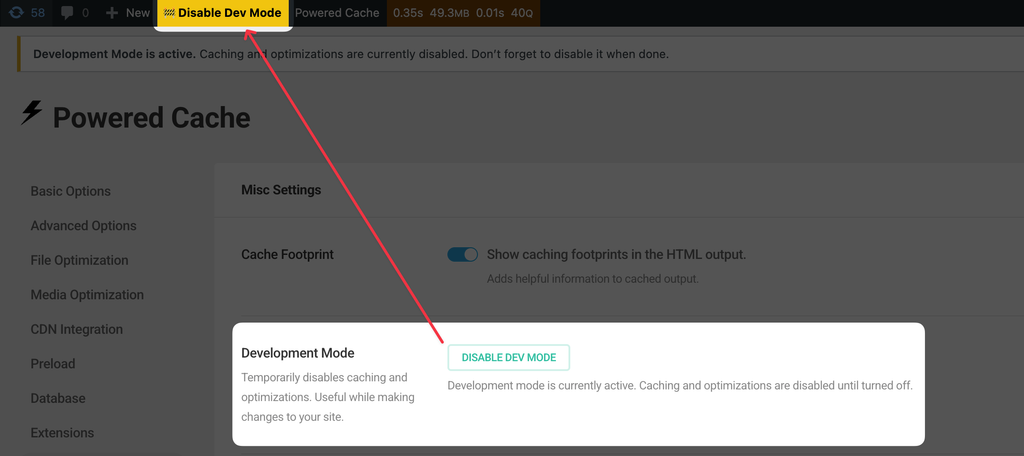Click yellow Disable Dev Mode in admin bar
Image resolution: width=1024 pixels, height=456 pixels.
tap(222, 13)
